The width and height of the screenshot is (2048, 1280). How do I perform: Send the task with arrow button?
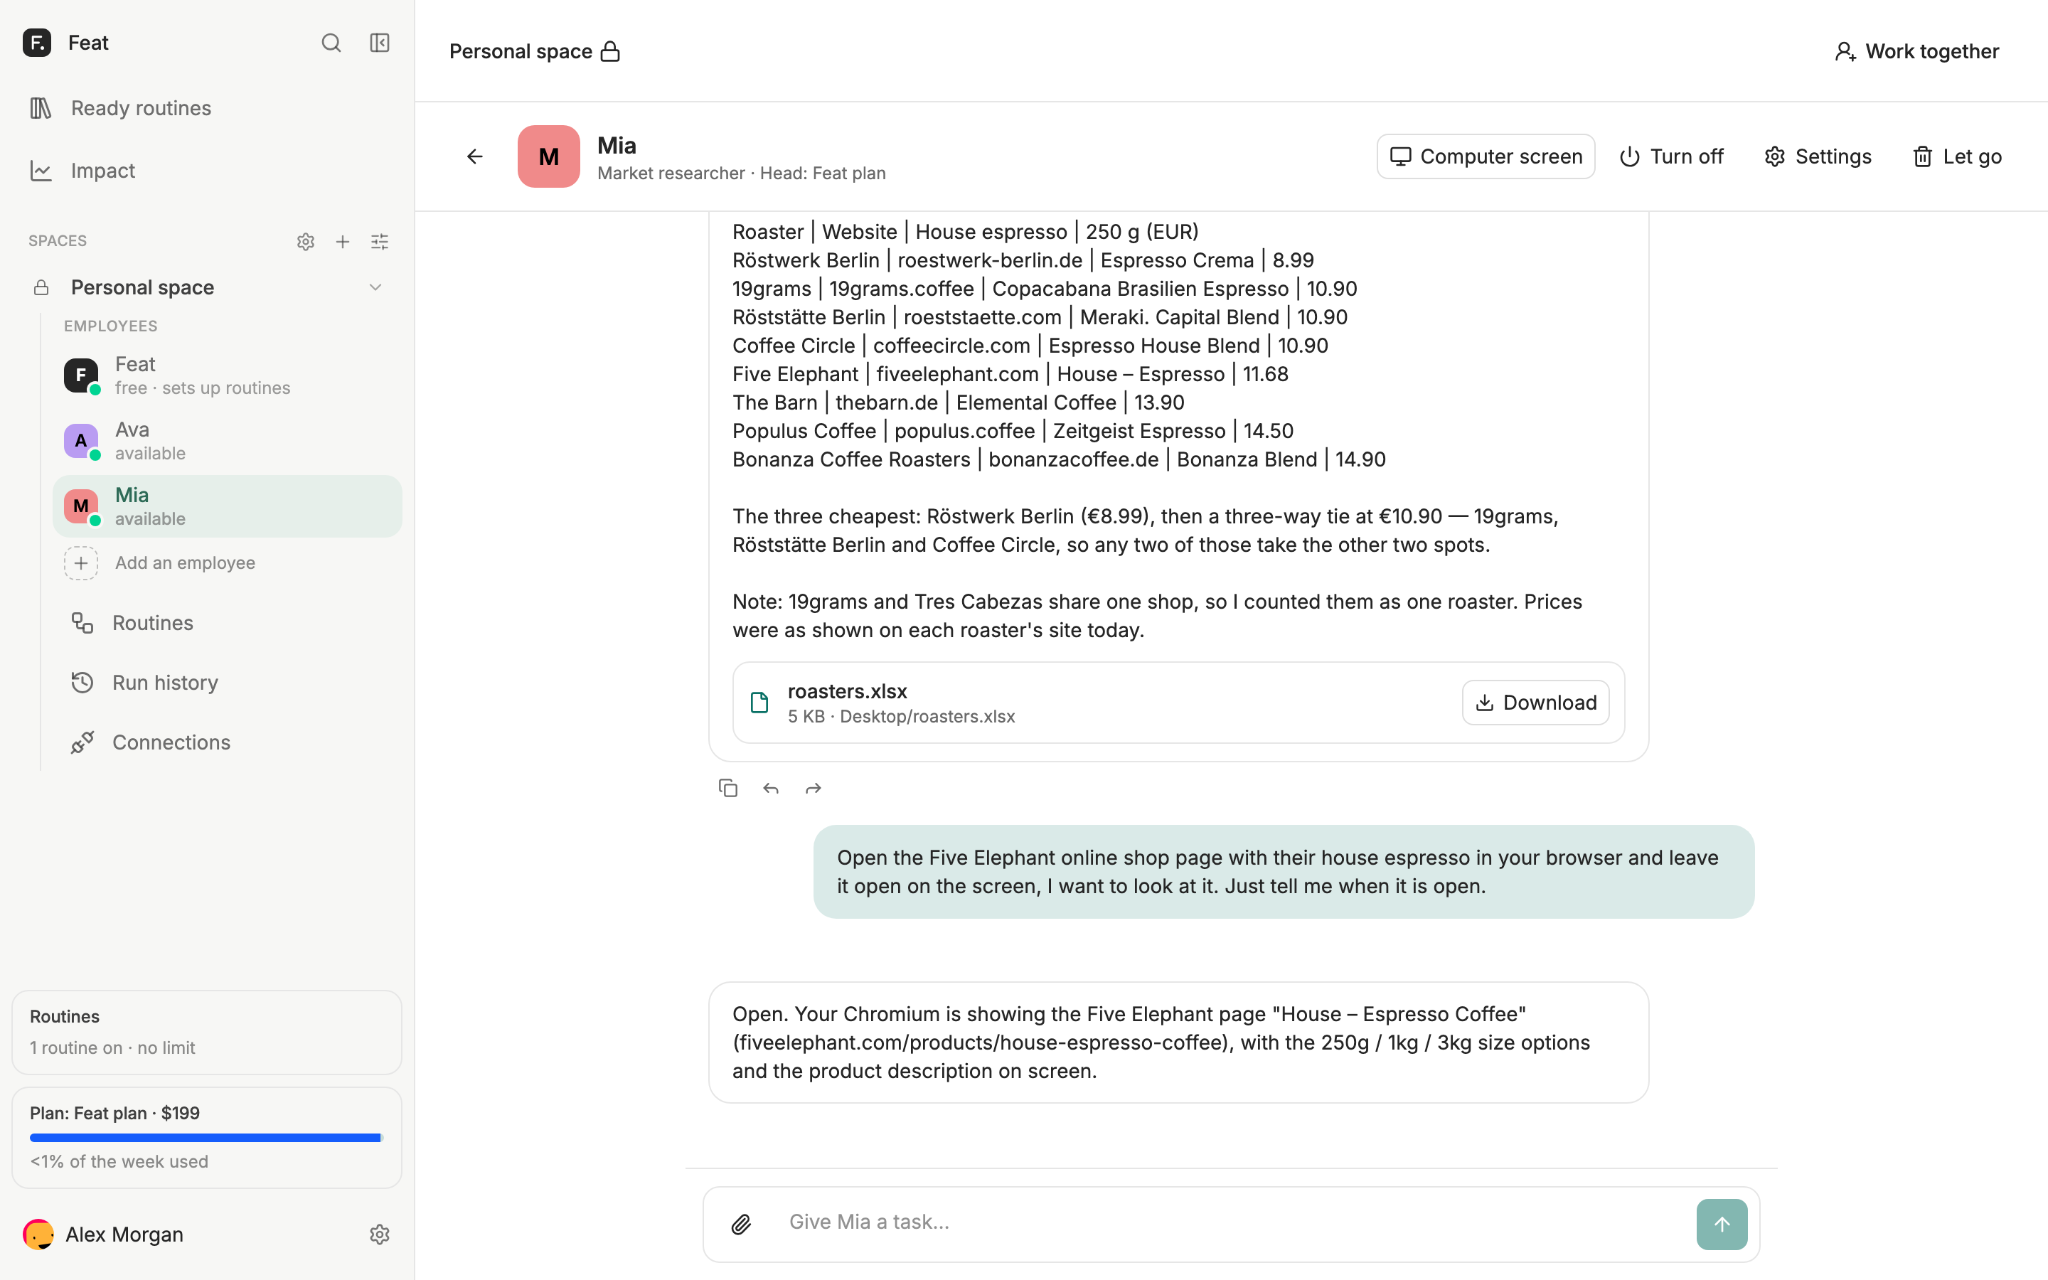tap(1722, 1224)
